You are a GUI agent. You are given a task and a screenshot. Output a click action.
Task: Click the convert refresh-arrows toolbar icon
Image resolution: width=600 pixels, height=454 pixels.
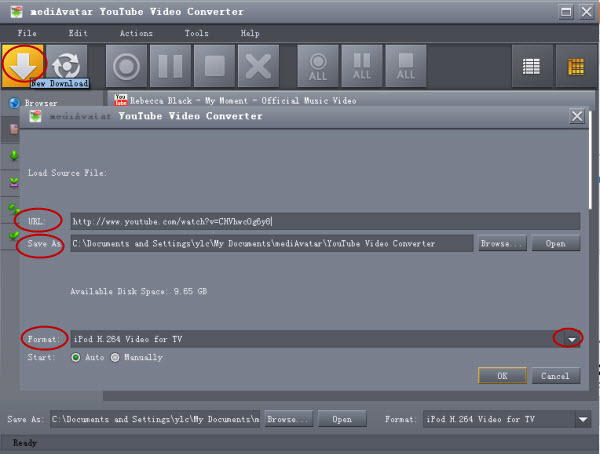tap(67, 65)
